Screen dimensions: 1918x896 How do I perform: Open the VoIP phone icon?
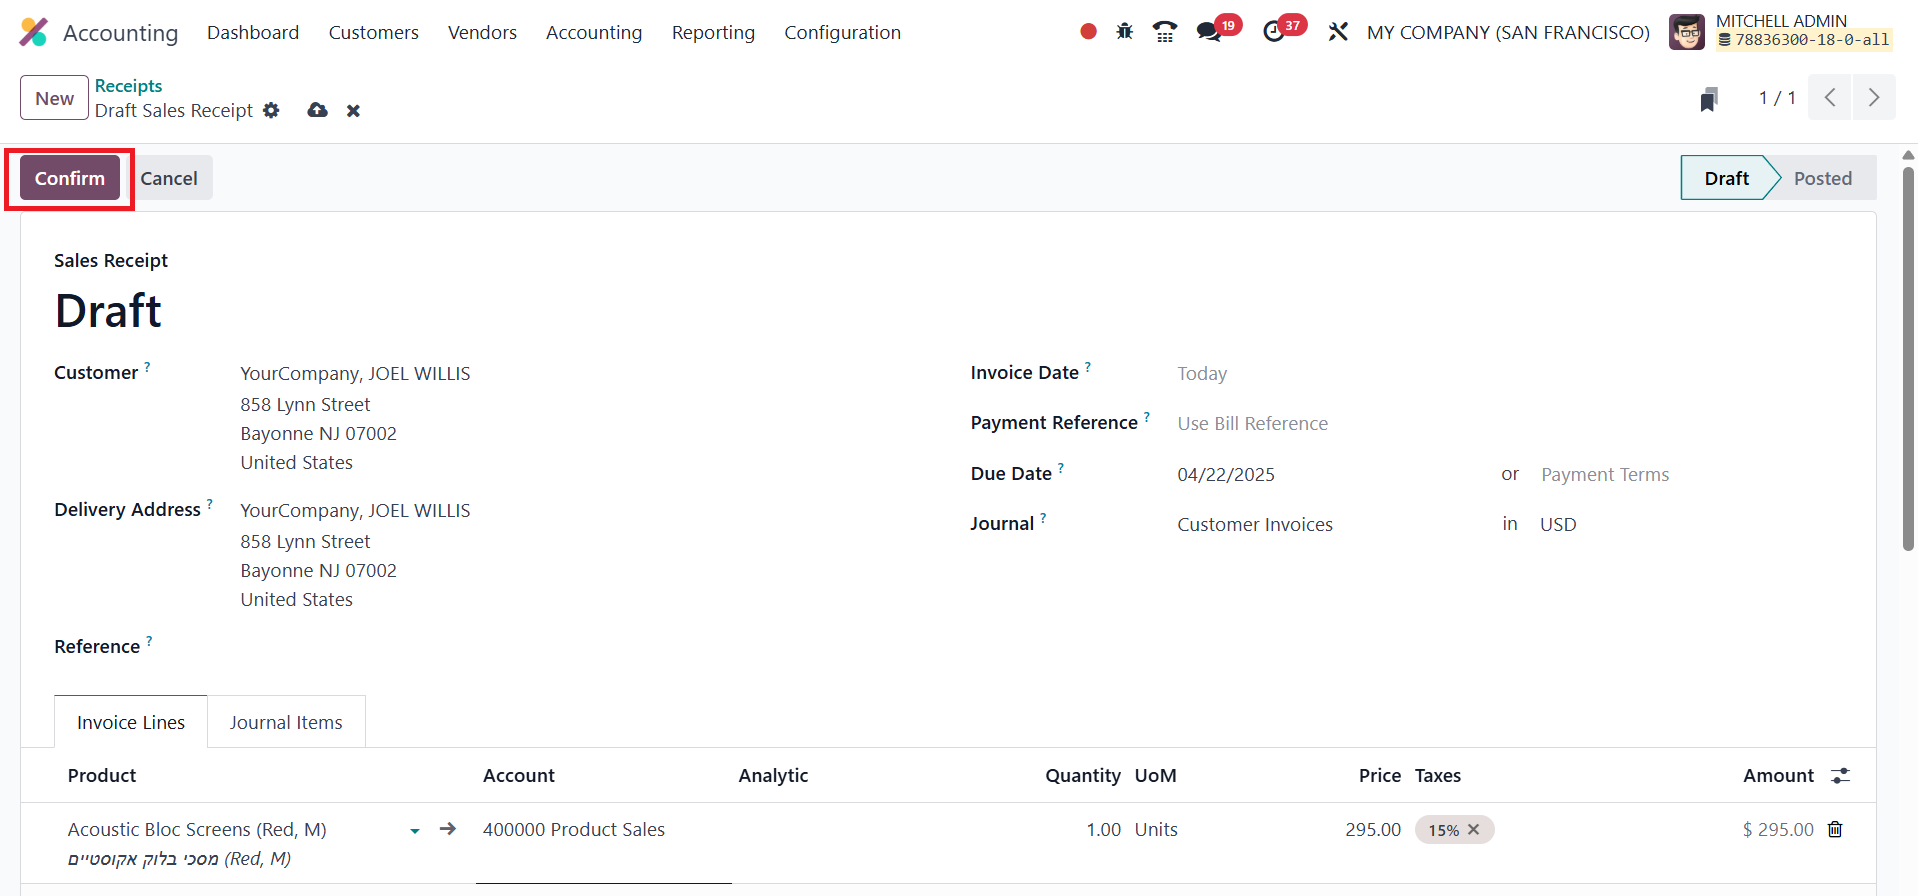point(1165,32)
